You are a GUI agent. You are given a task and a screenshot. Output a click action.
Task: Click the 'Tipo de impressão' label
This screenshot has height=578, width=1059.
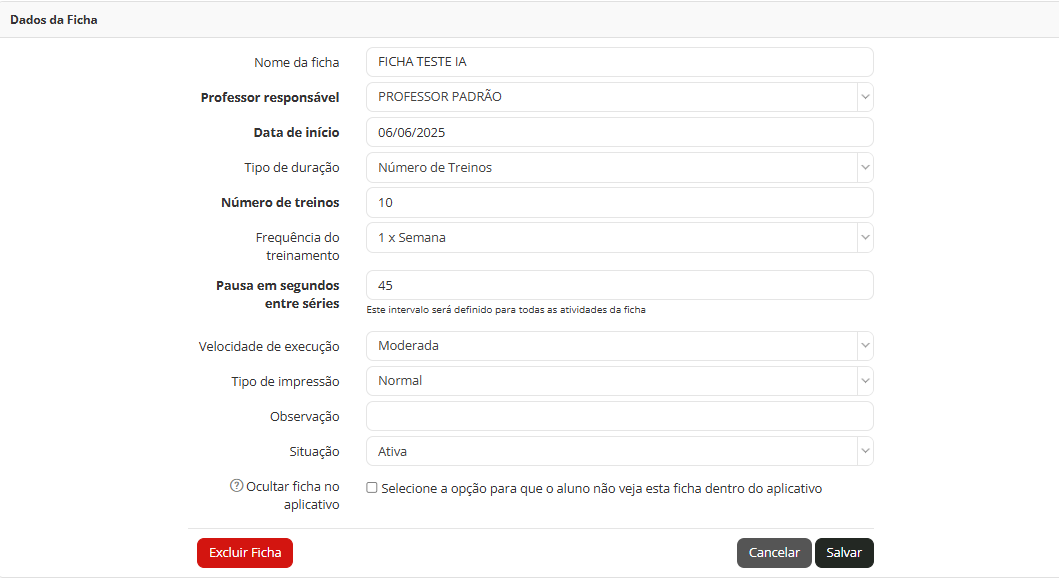point(285,382)
